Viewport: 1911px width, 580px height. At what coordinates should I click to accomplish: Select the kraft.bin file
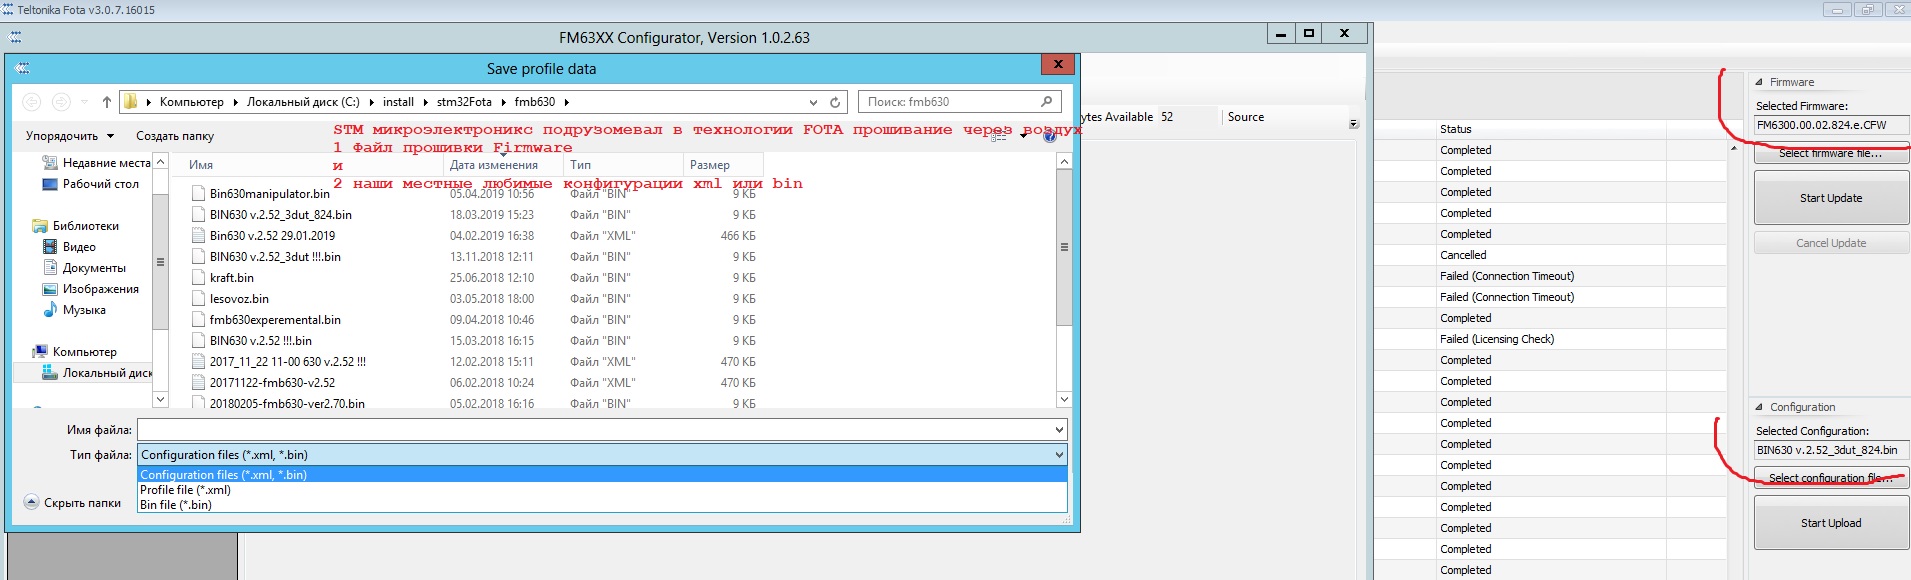[231, 278]
